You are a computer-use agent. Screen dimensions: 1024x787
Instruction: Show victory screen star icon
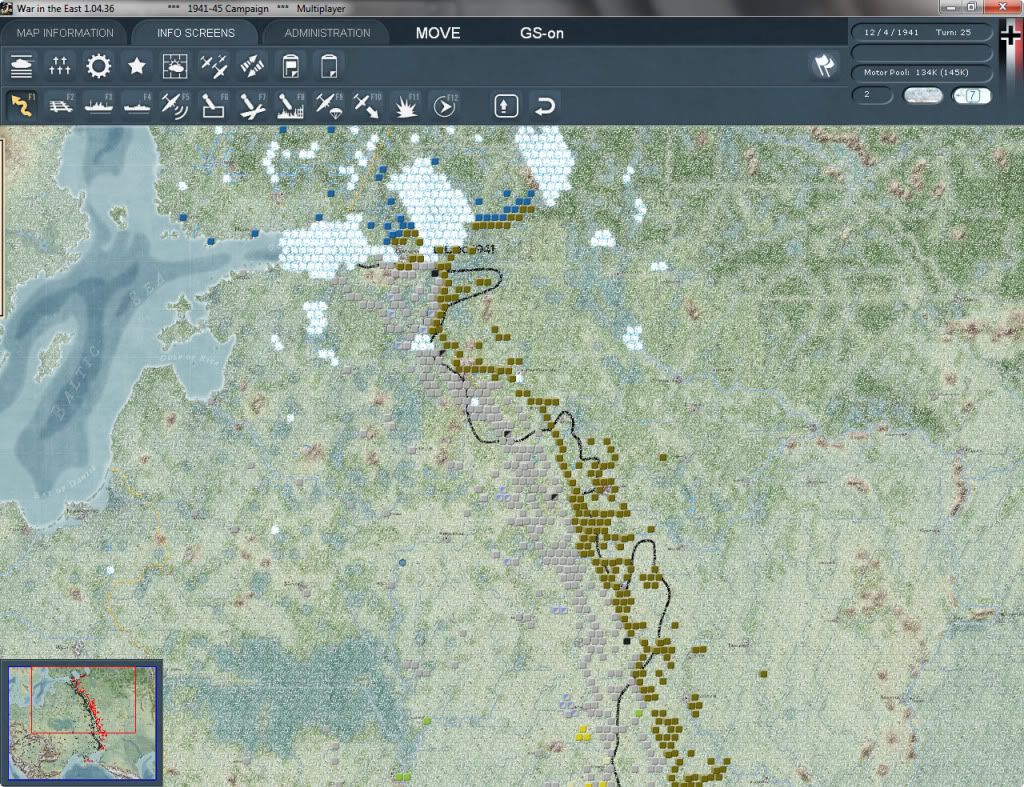136,66
